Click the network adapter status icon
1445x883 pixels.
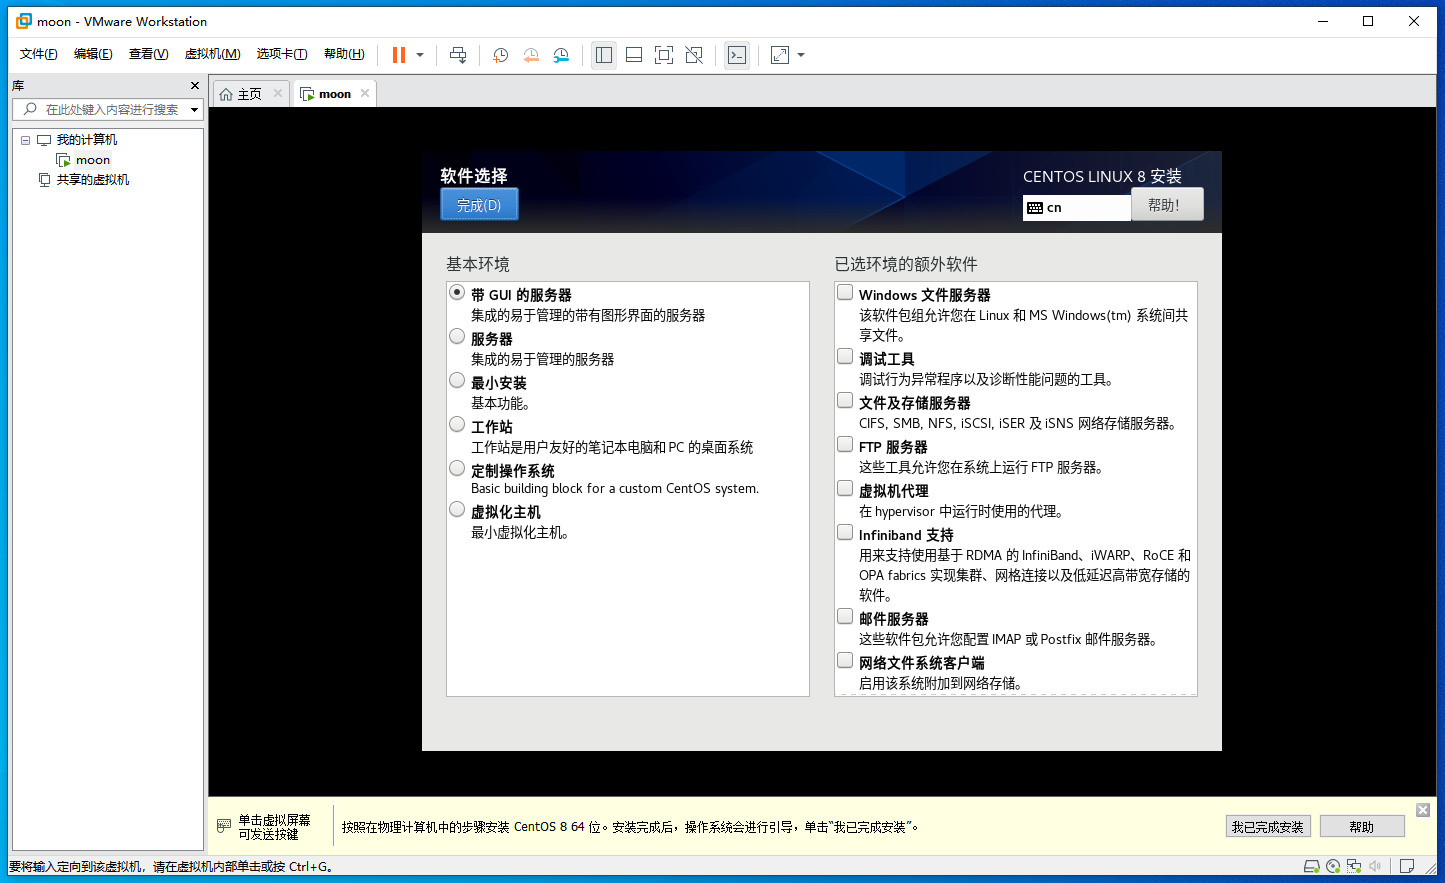[1354, 866]
